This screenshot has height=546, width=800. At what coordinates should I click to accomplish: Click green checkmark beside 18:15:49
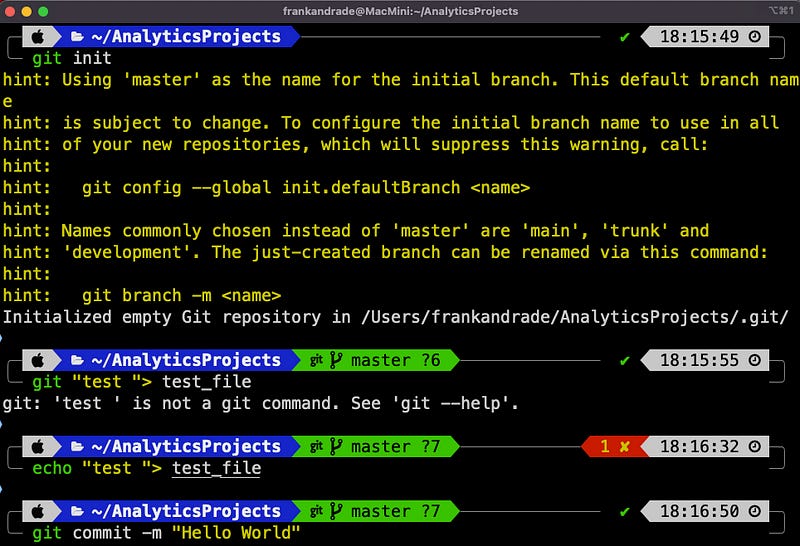(x=624, y=37)
